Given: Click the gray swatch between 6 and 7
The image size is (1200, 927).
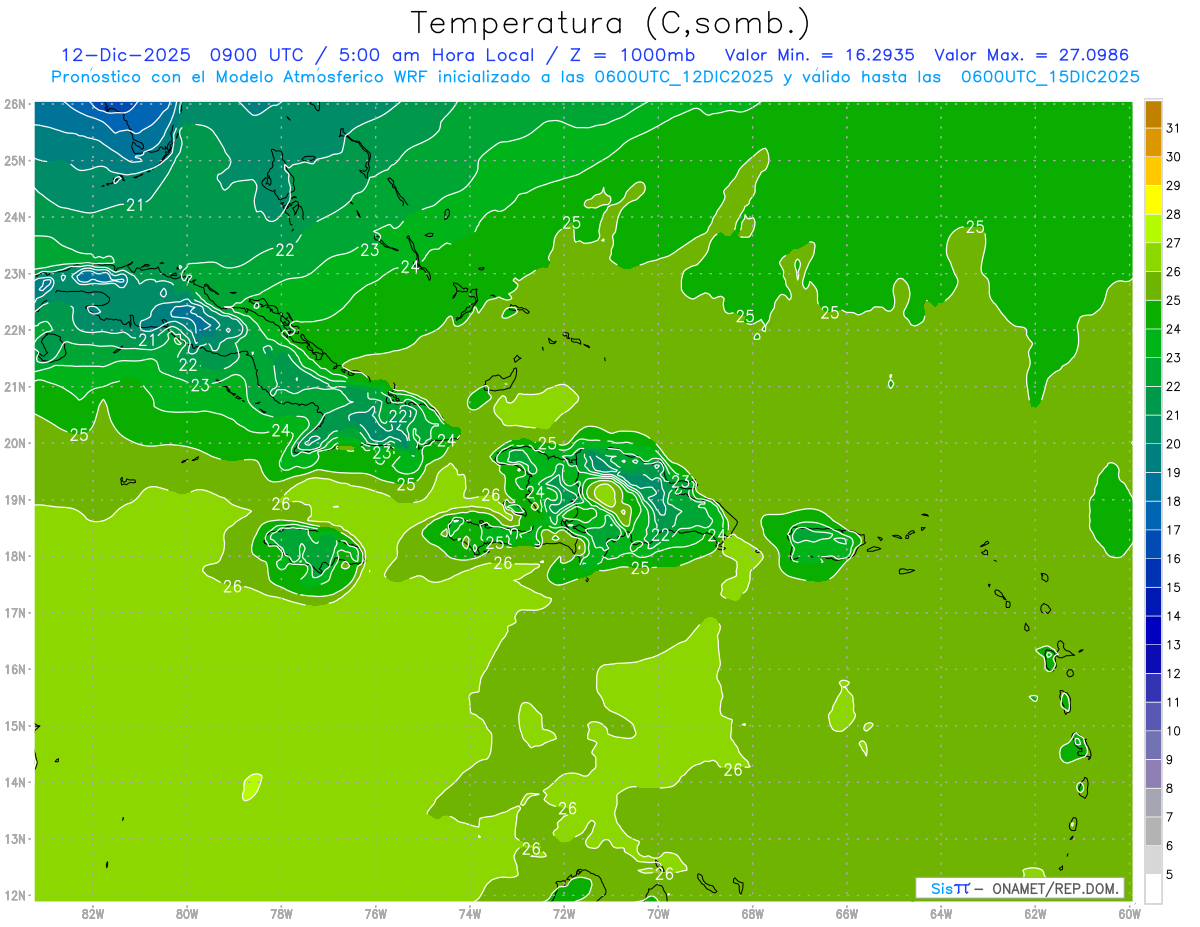Looking at the screenshot, I should click(1153, 831).
